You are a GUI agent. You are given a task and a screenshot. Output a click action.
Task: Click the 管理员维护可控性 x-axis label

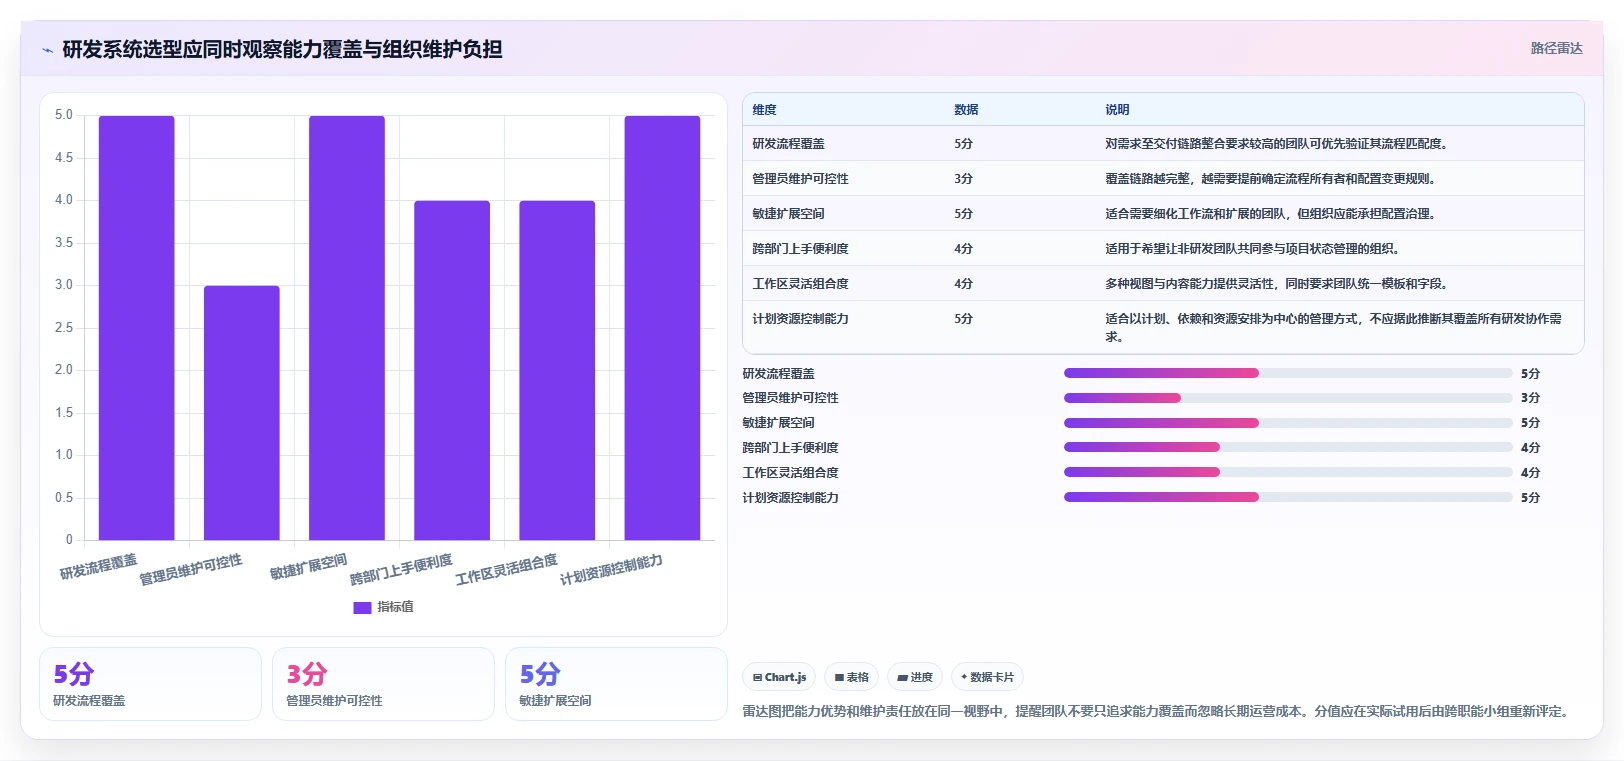coord(190,570)
